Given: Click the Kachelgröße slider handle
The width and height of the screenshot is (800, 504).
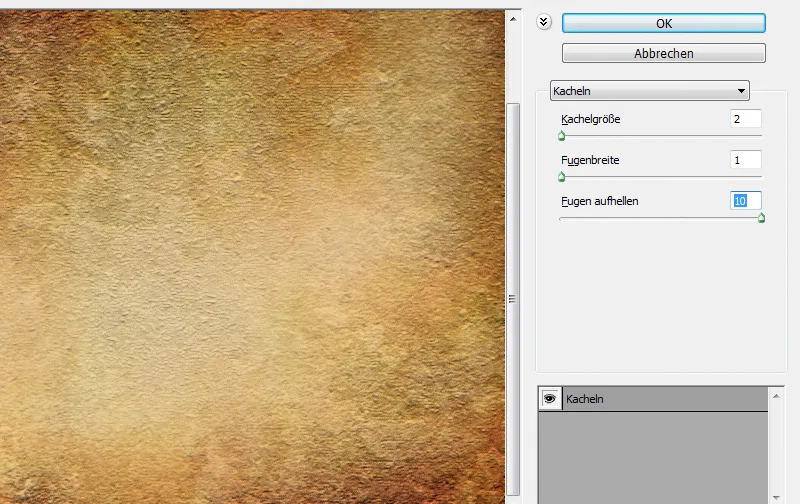Looking at the screenshot, I should click(562, 136).
